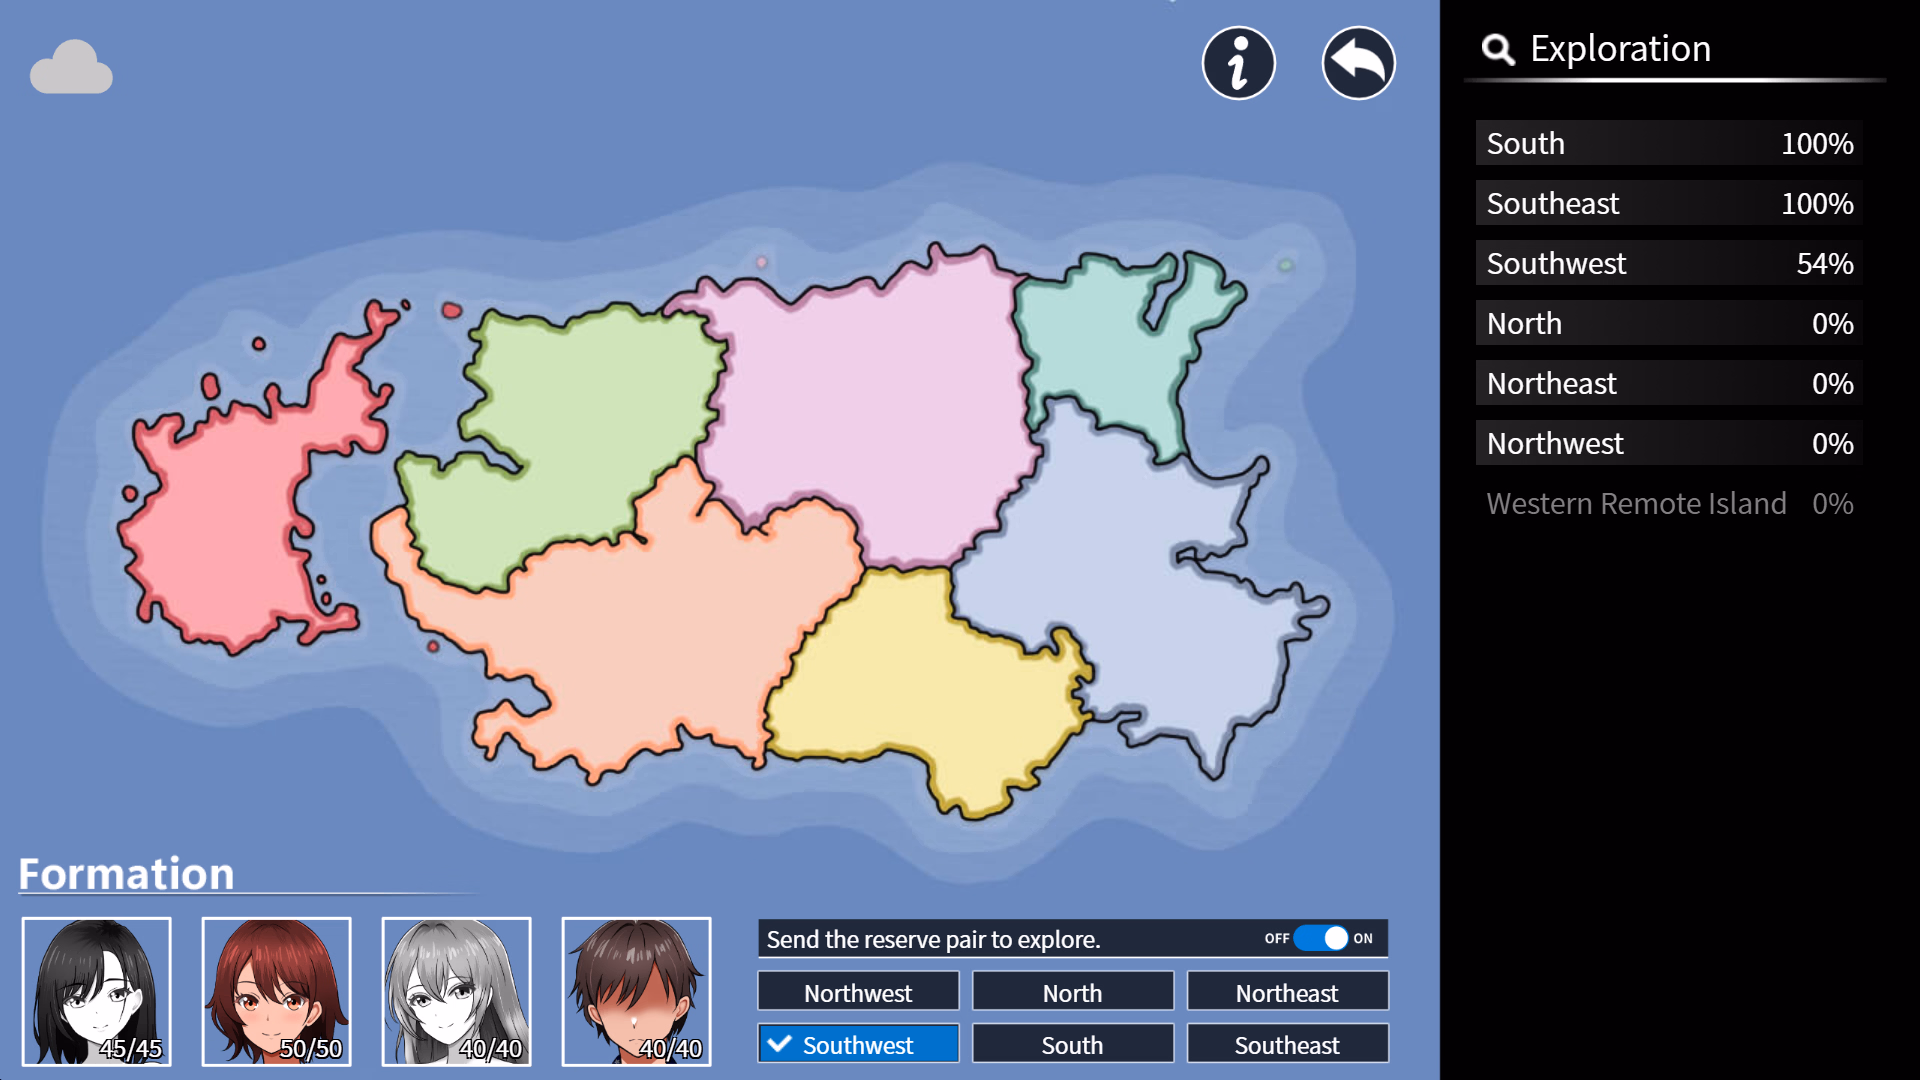Screen dimensions: 1920x1080
Task: Select South exploration button
Action: coord(1072,1044)
